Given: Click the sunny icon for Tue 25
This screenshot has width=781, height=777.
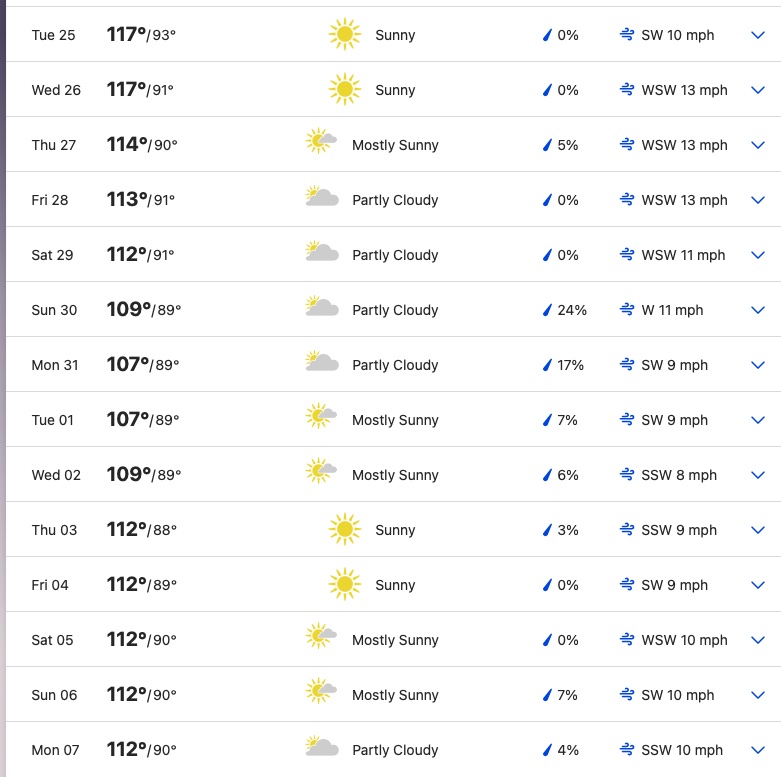Looking at the screenshot, I should click(344, 35).
